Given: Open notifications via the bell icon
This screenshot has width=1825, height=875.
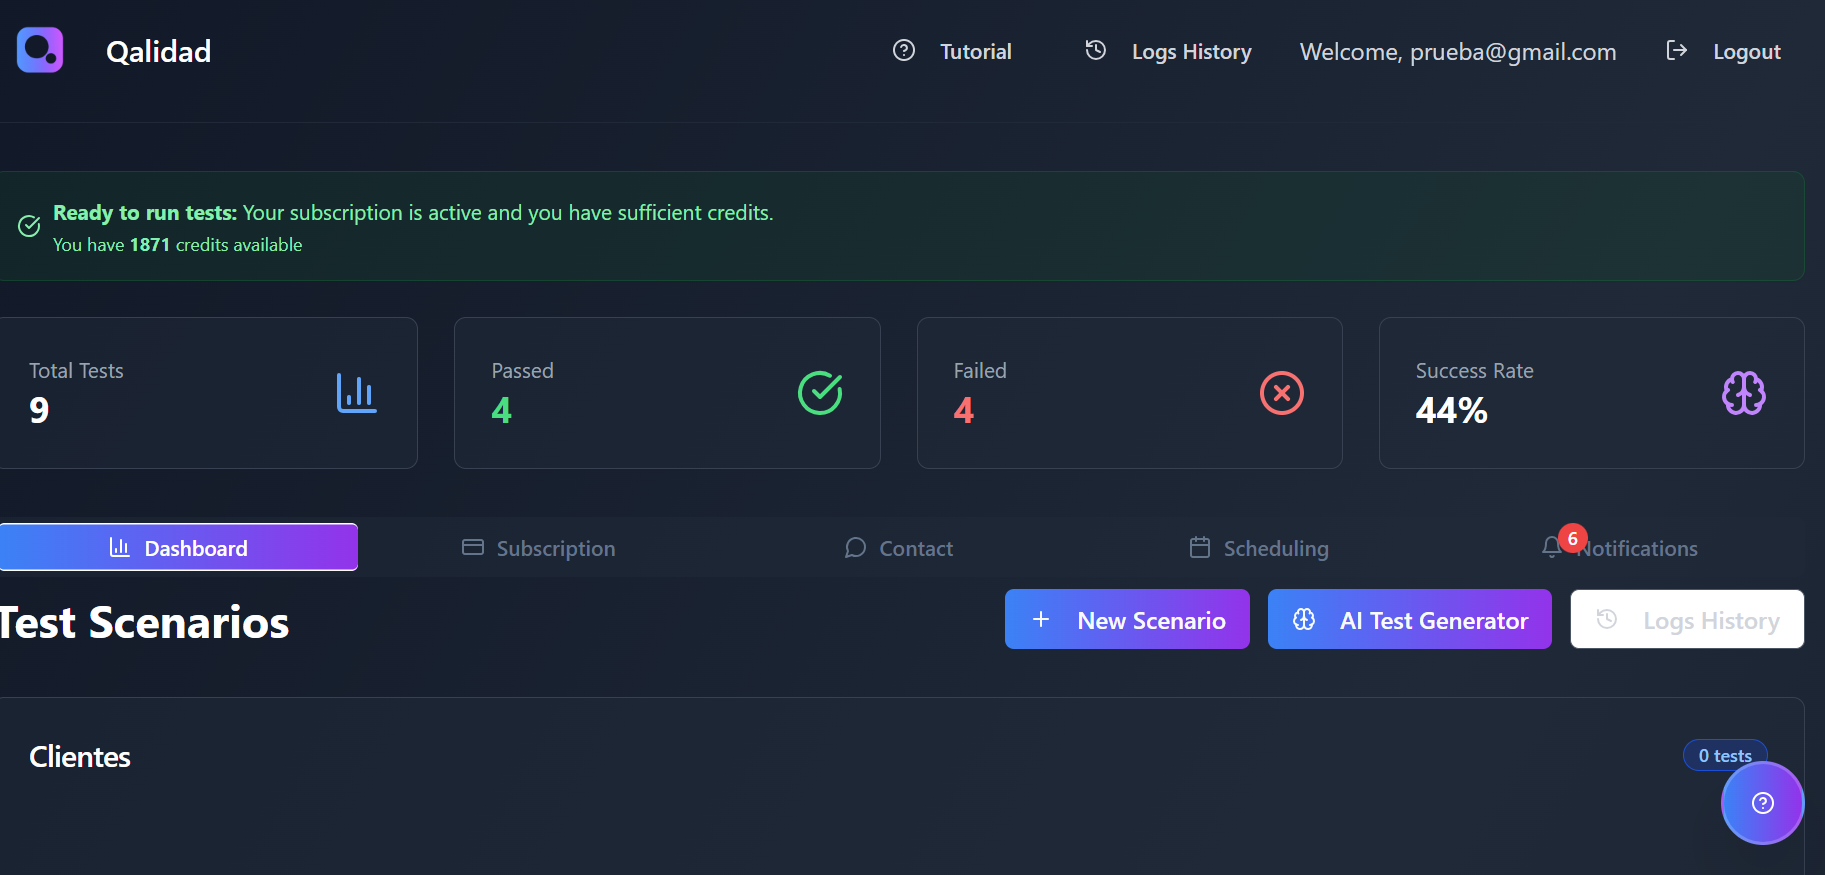Looking at the screenshot, I should [1552, 548].
